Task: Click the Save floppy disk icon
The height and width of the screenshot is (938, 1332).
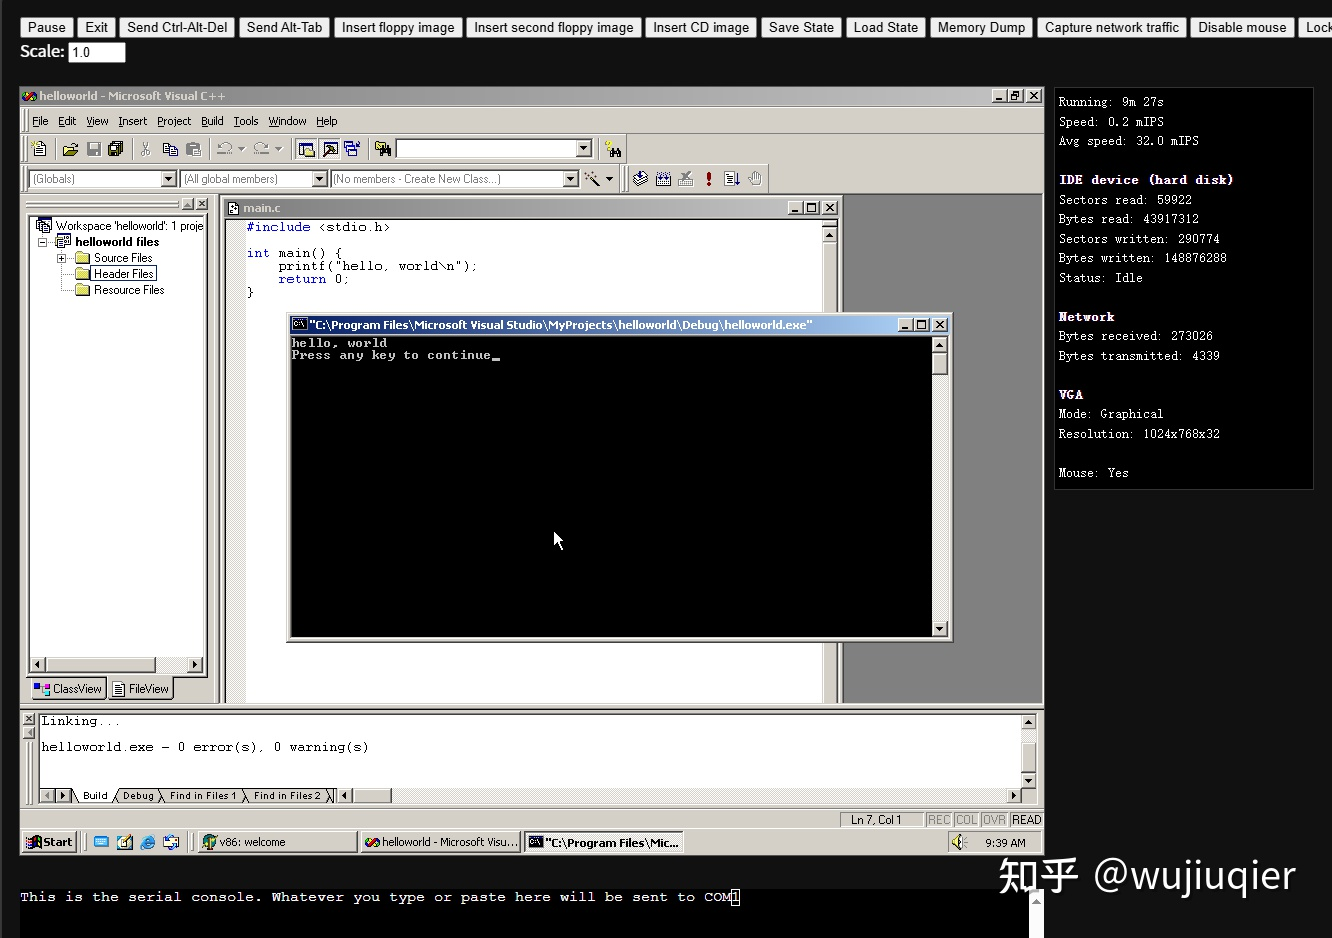Action: click(93, 149)
